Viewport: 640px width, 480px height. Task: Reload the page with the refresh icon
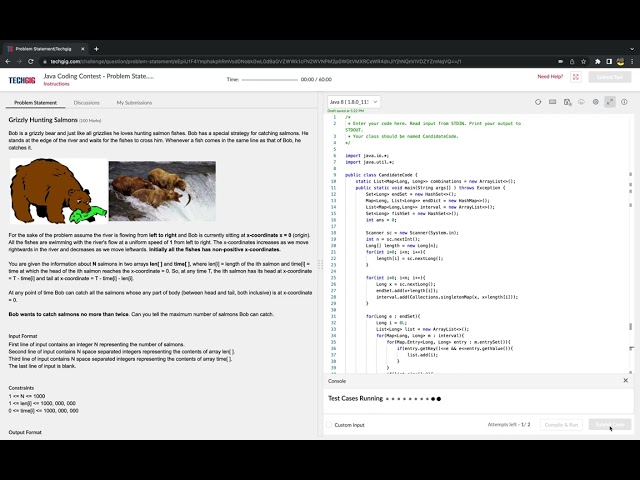pos(31,62)
